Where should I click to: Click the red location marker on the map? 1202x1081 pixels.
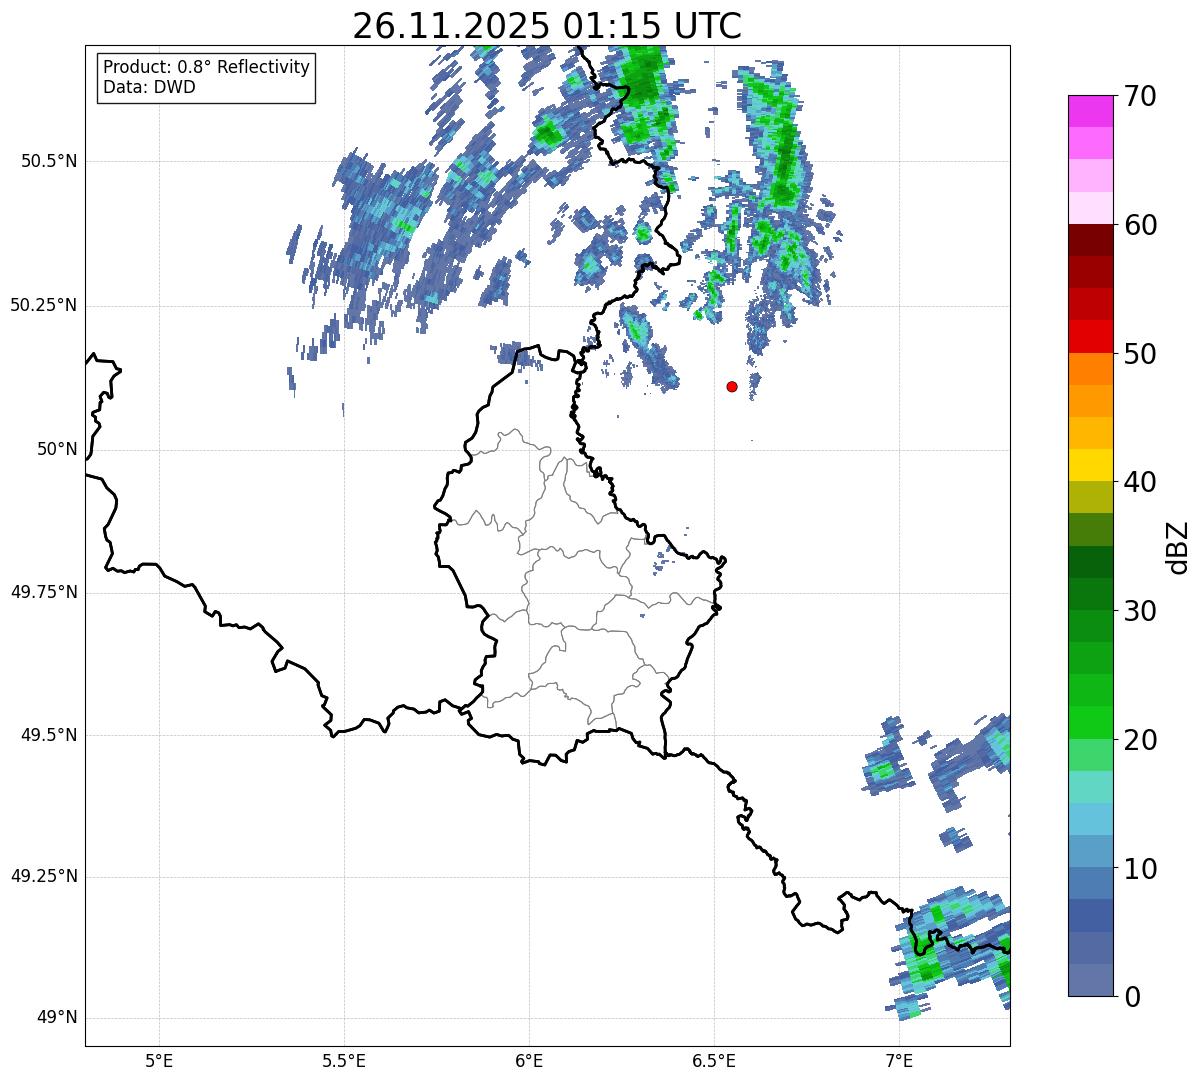point(732,387)
